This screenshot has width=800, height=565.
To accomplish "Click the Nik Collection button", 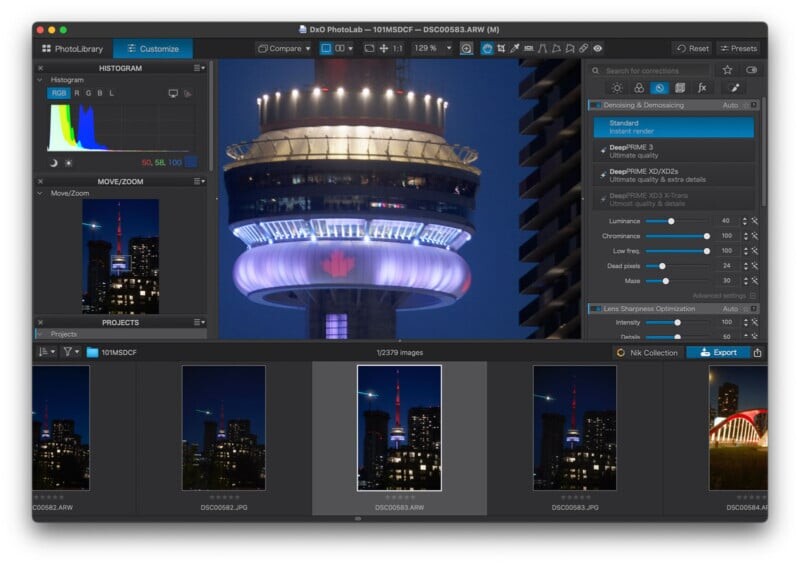I will [647, 352].
